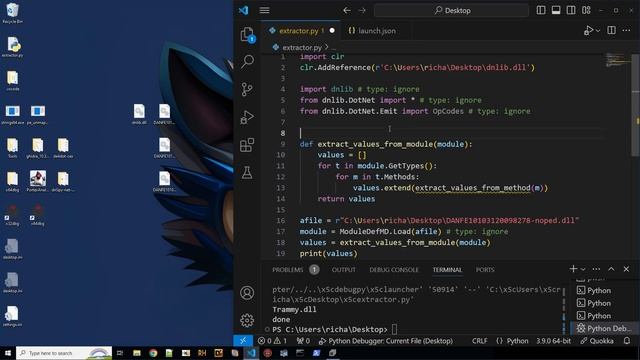This screenshot has height=360, width=640.
Task: Open the Customize Layout button
Action: [587, 10]
